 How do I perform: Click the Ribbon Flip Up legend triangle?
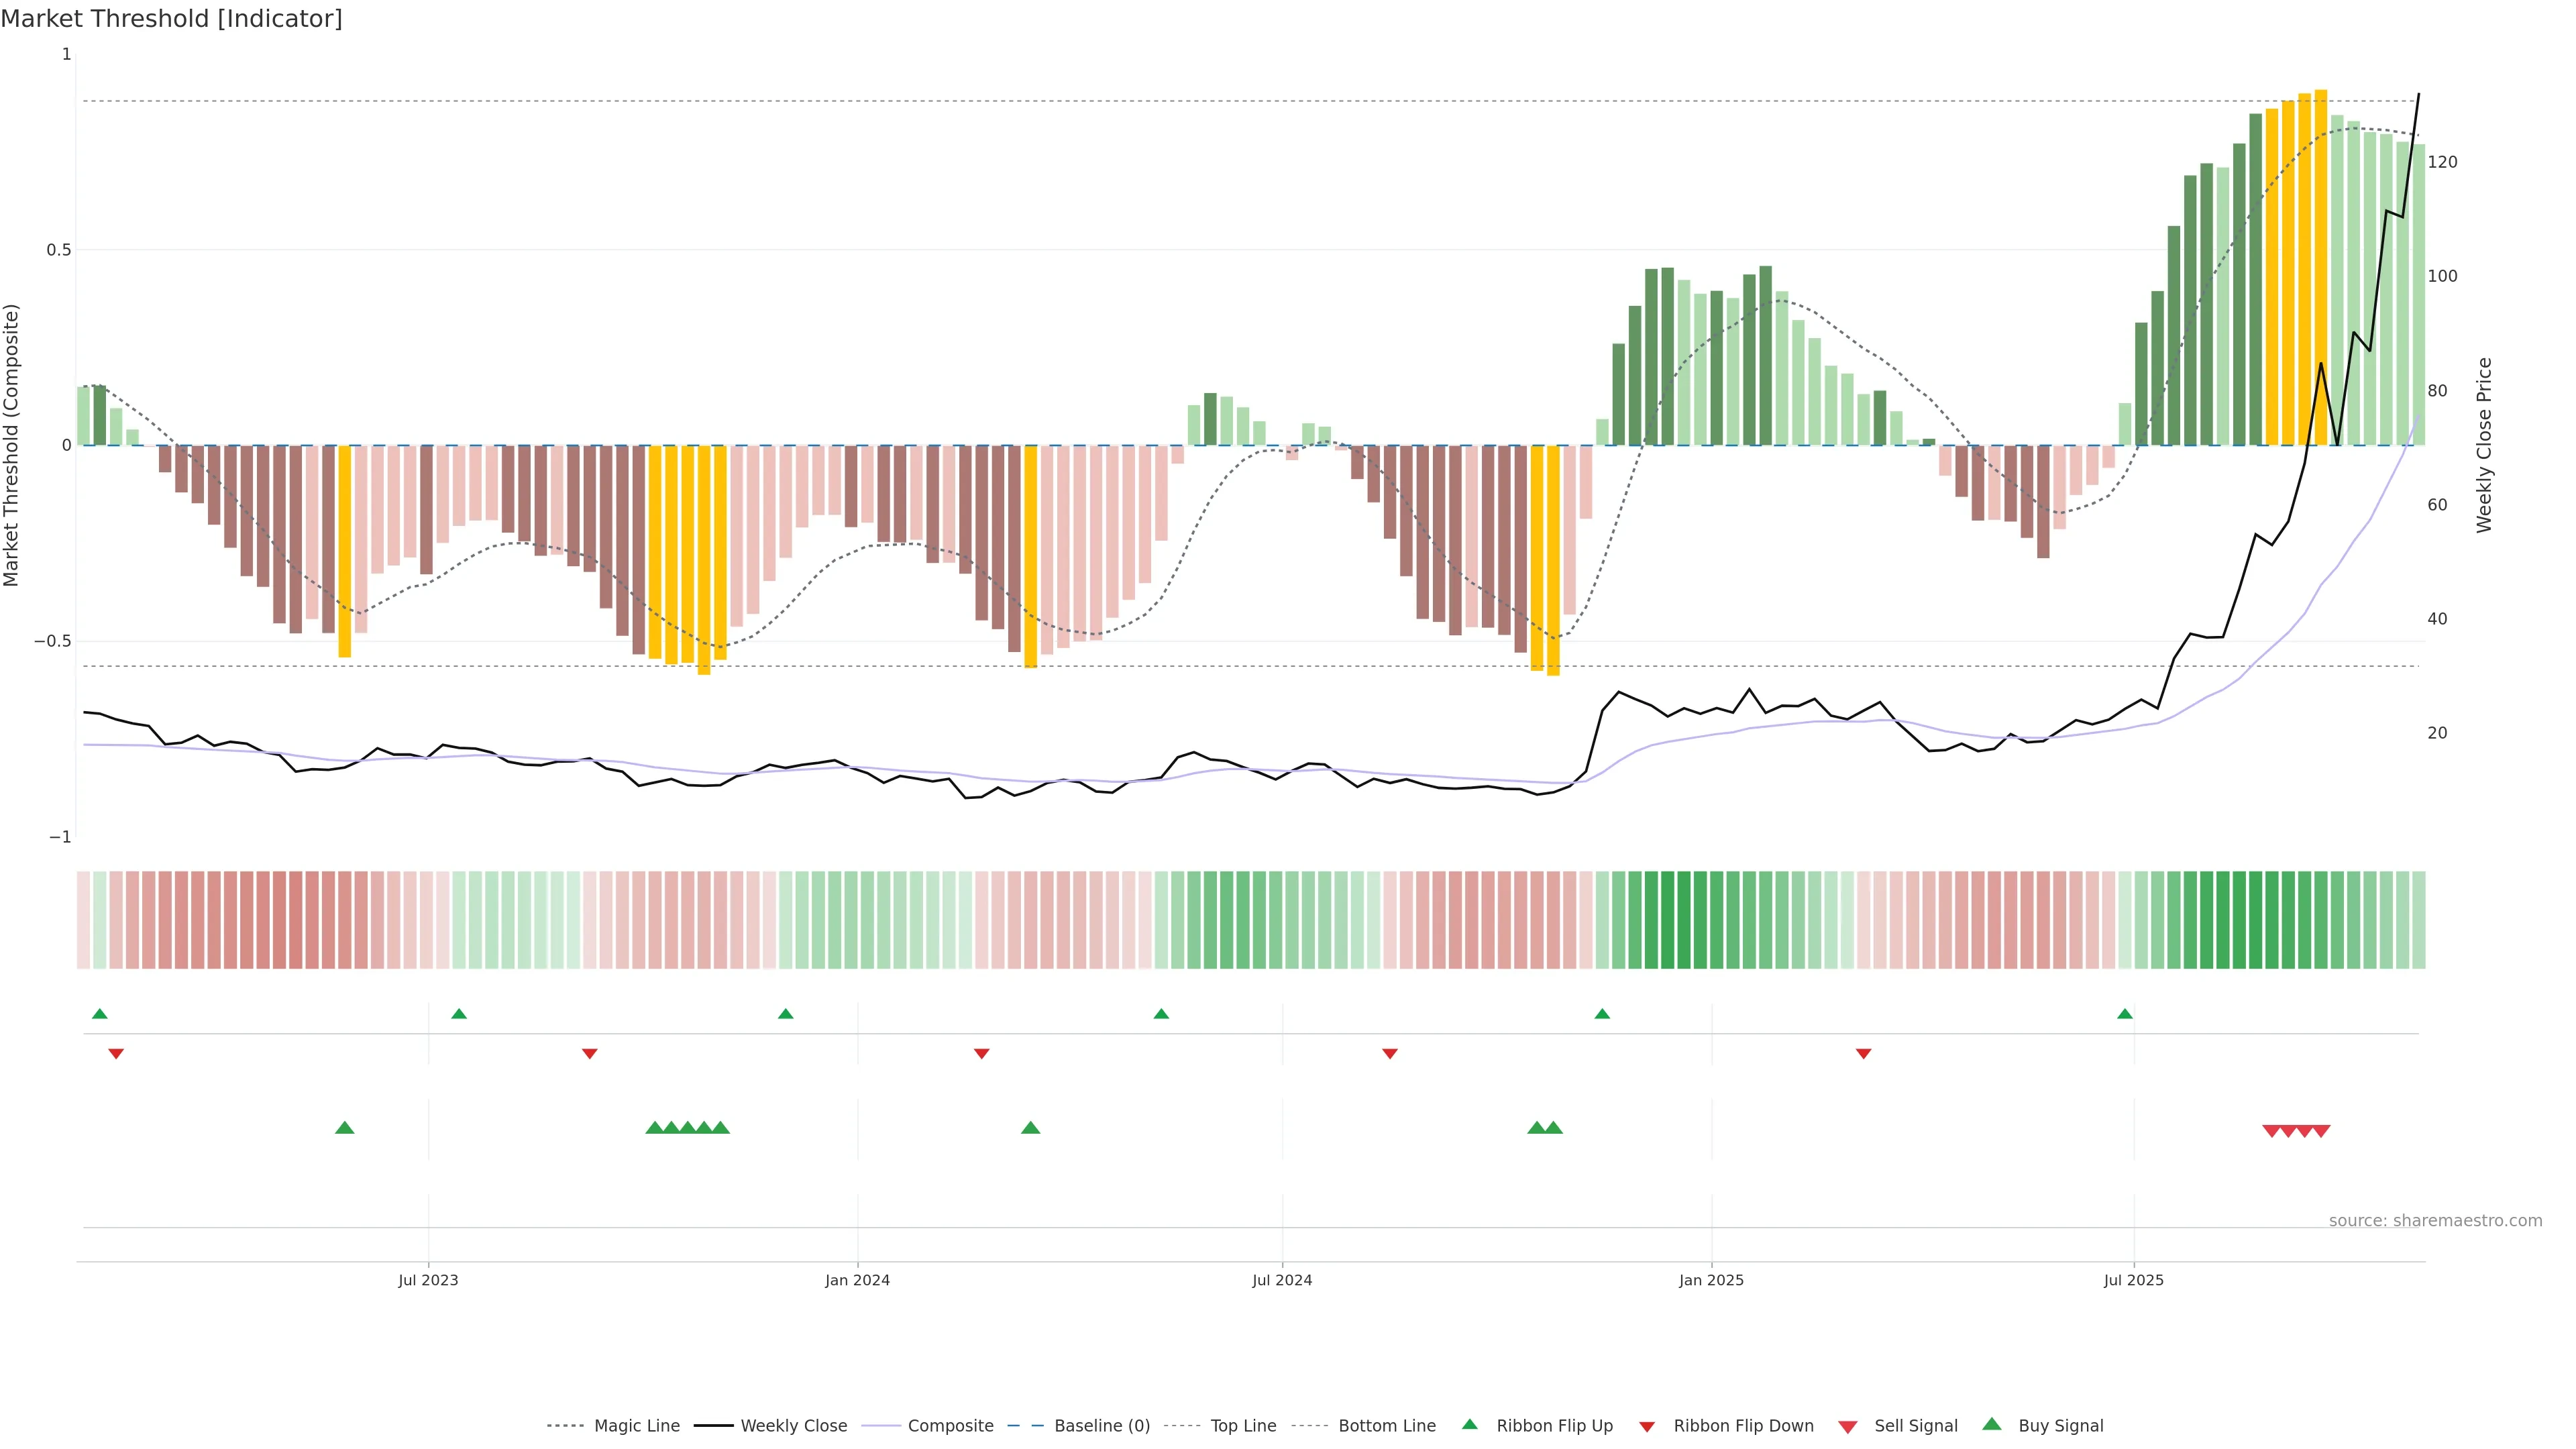[1470, 1424]
